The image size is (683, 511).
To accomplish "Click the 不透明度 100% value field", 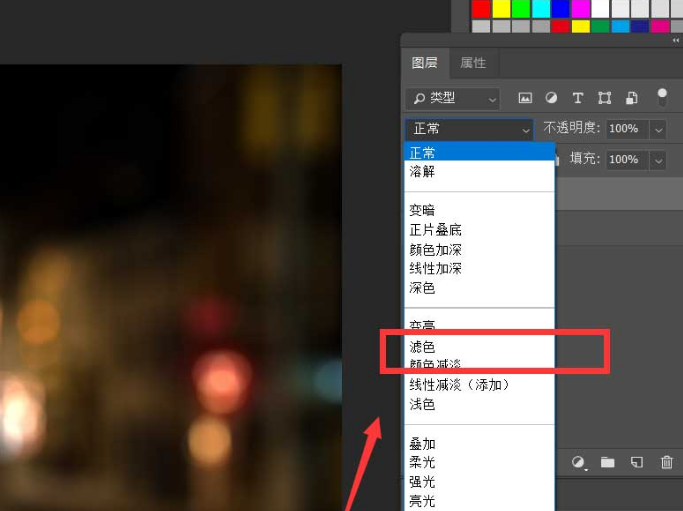I will click(627, 129).
